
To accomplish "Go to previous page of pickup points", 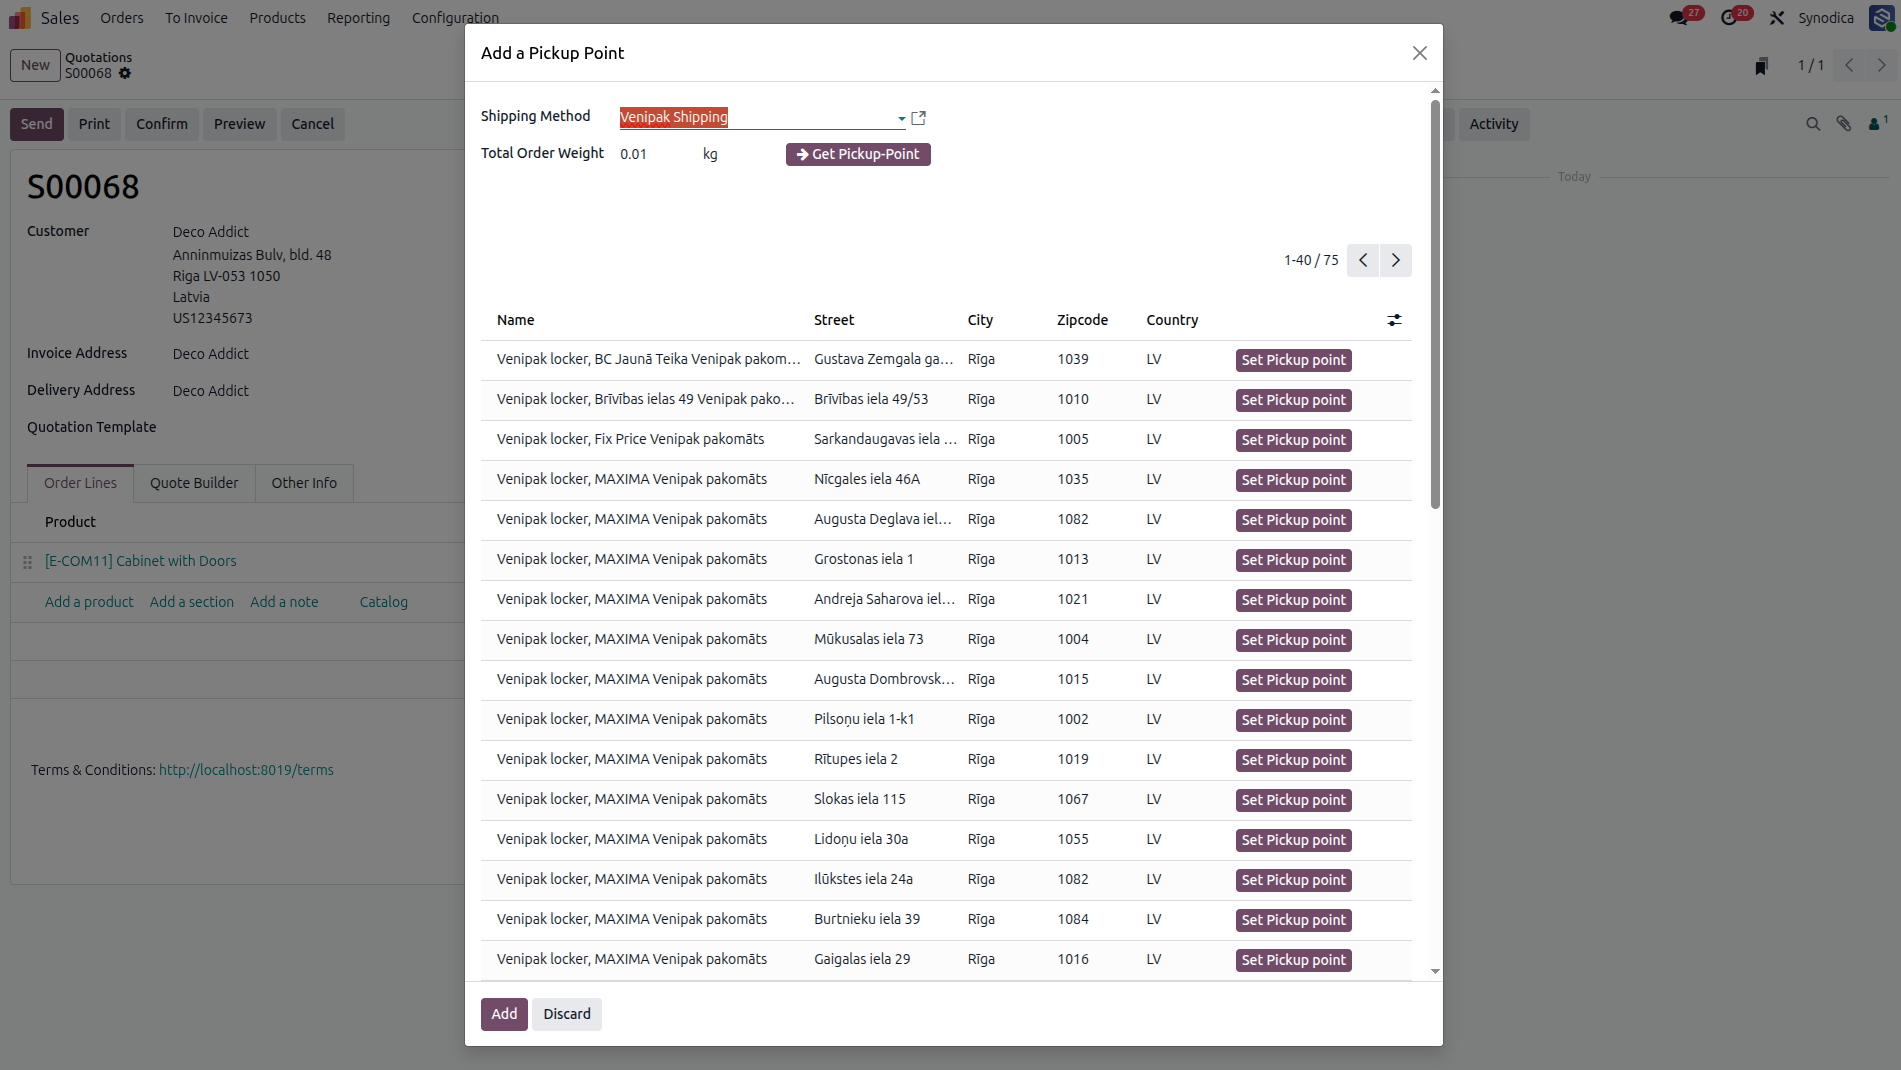I will click(1363, 260).
